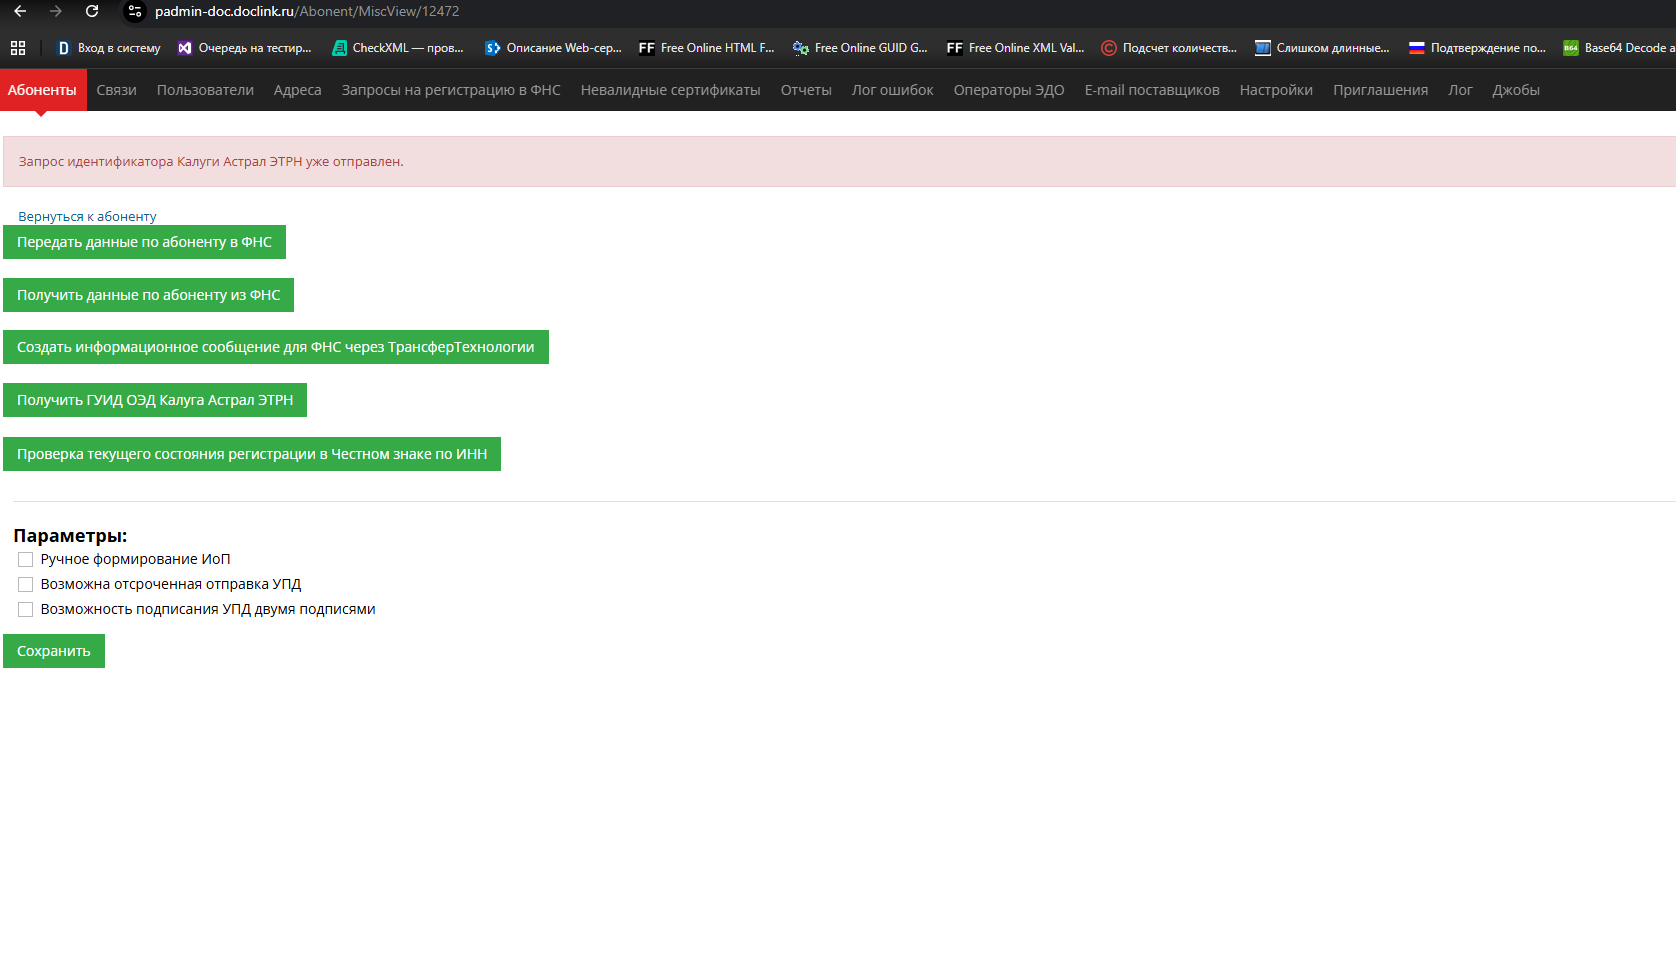This screenshot has height=978, width=1676.
Task: Click the 'Запрос идентификатора Калуги Астрал ЭТРН уже отправлен' alert
Action: [839, 161]
